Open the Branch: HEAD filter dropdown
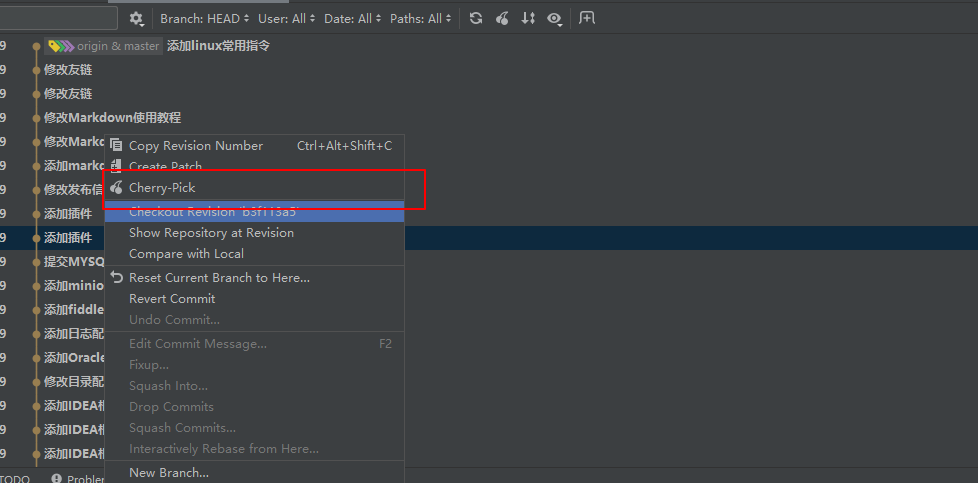Viewport: 978px width, 483px height. click(205, 19)
